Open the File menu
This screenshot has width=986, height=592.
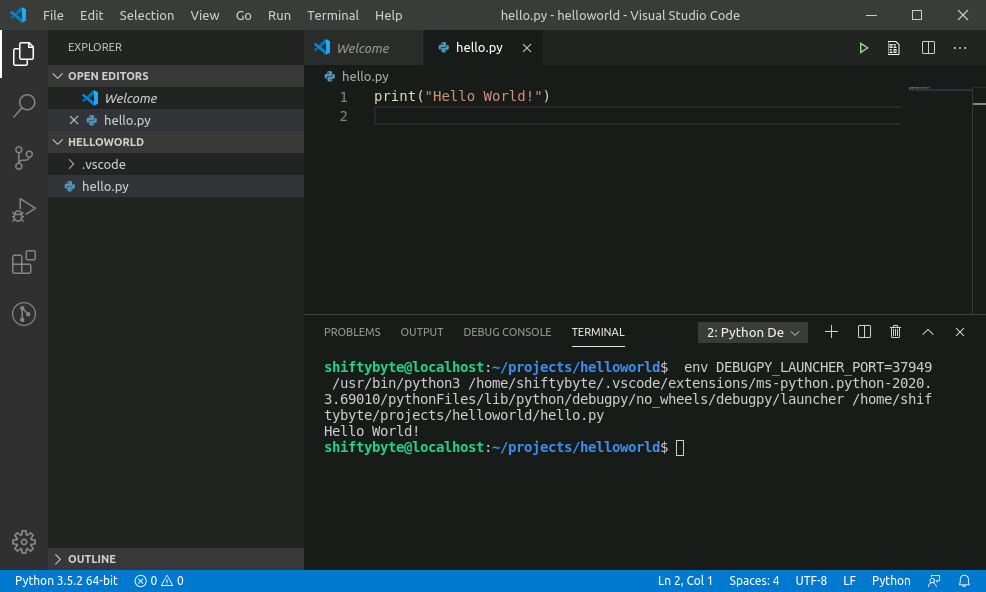click(x=53, y=15)
